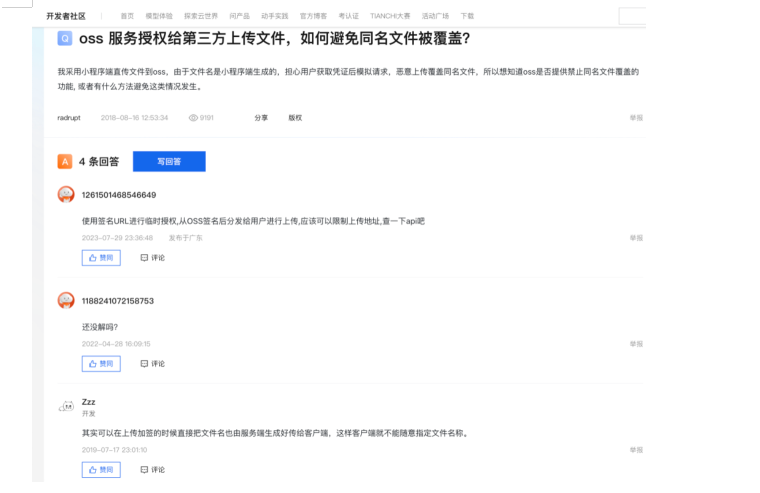Screen dimensions: 760x493
Task: Report the question via the 举报 link
Action: [636, 118]
